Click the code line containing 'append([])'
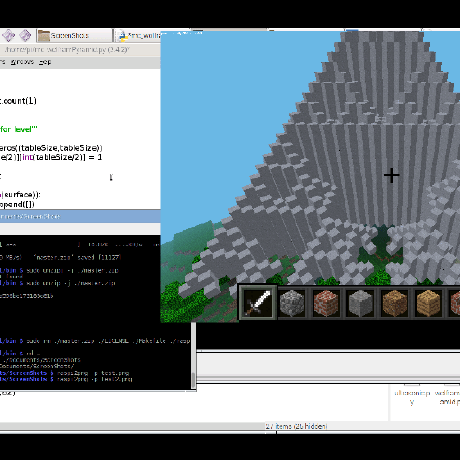This screenshot has height=460, width=460. pyautogui.click(x=17, y=204)
